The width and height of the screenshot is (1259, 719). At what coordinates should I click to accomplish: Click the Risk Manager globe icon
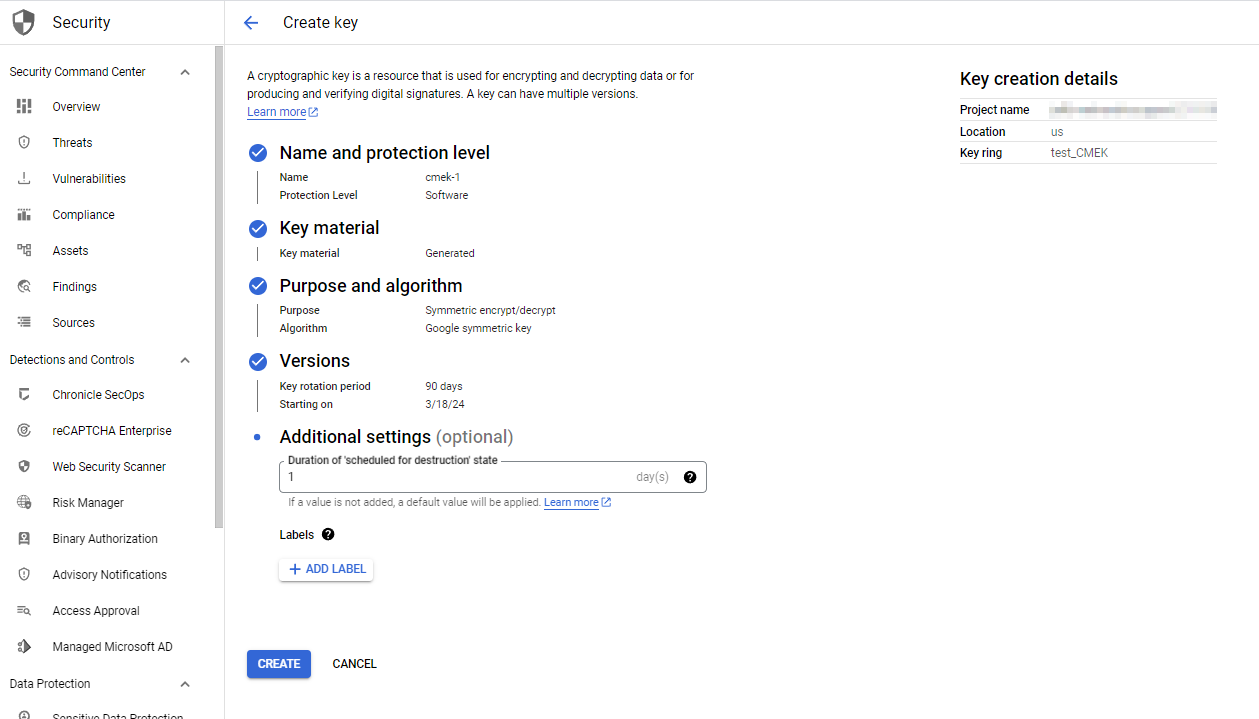pyautogui.click(x=25, y=502)
